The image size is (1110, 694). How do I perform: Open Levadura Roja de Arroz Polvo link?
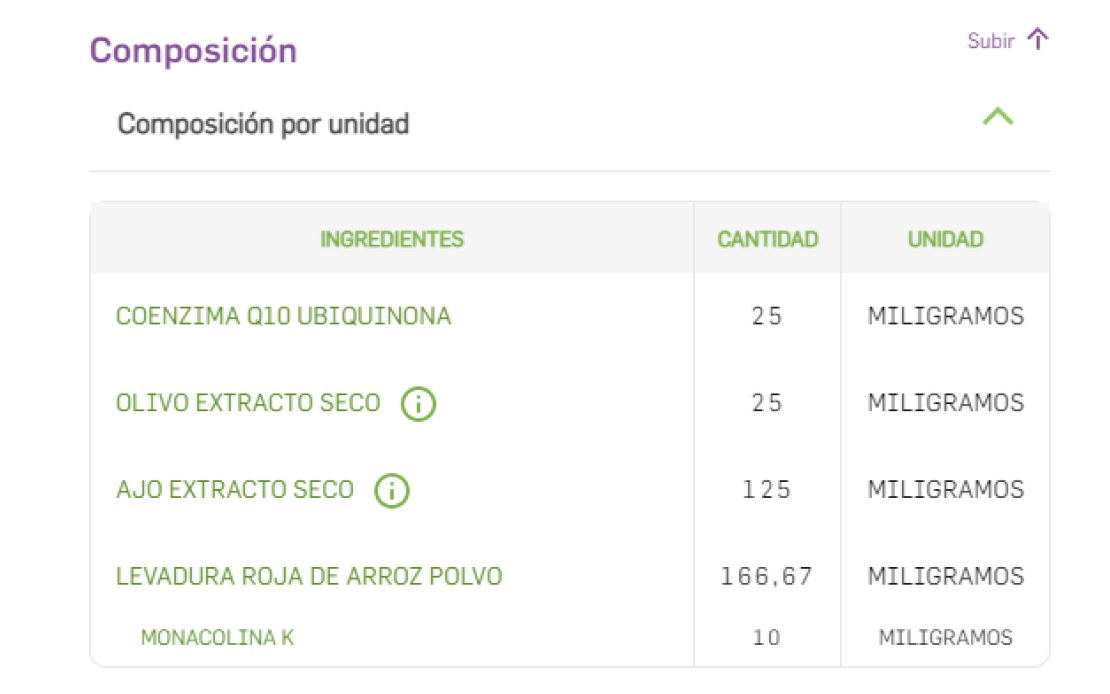pos(309,576)
